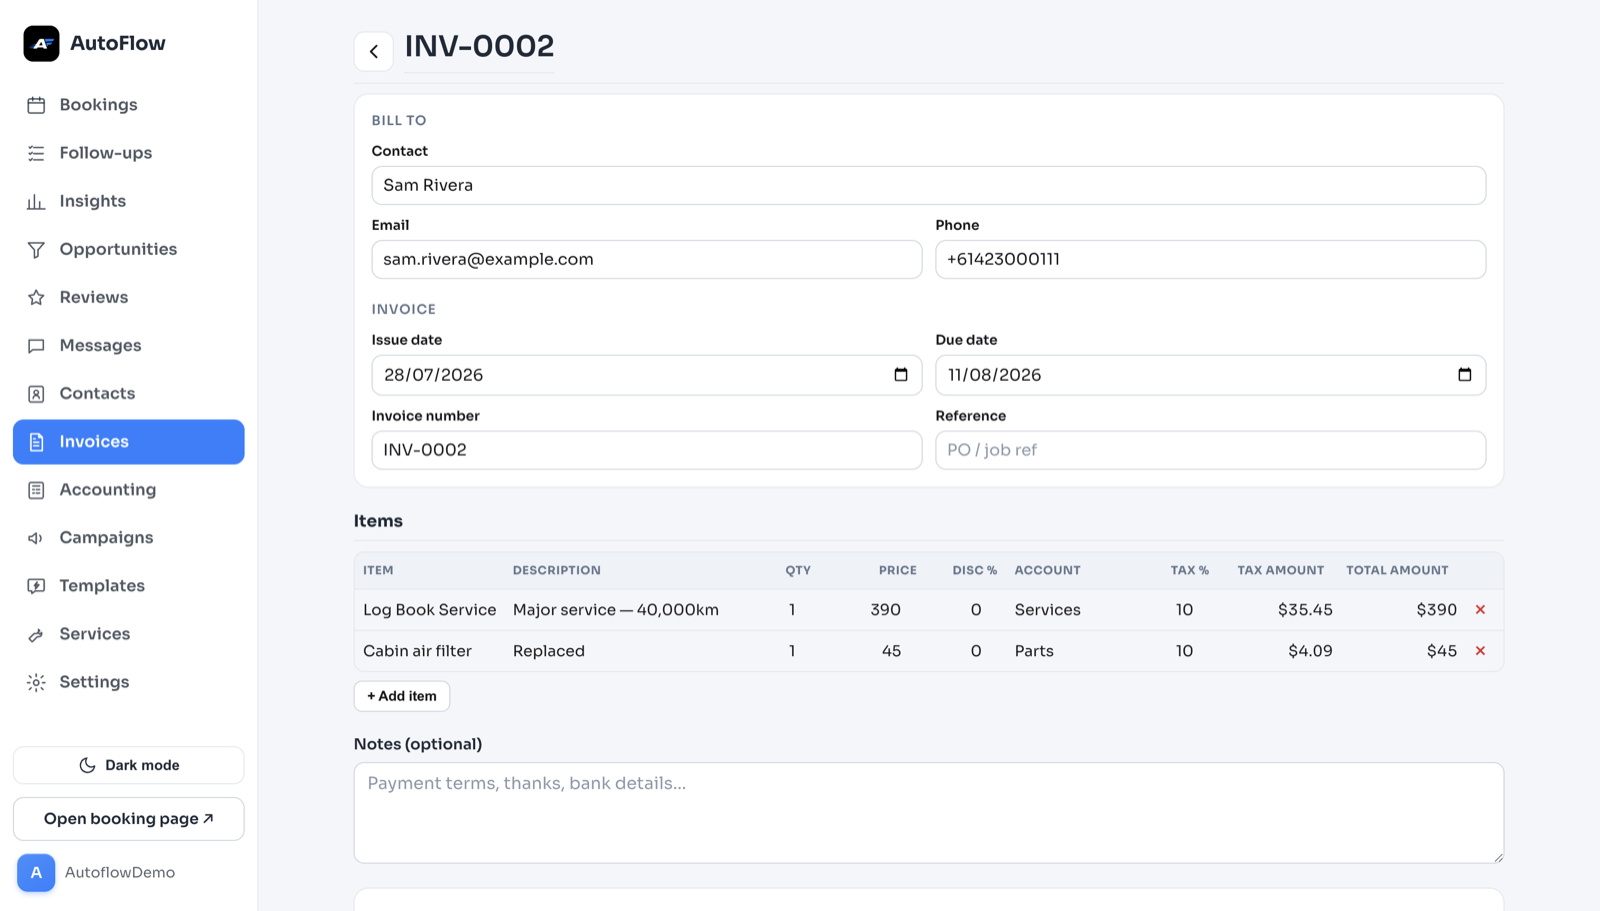The width and height of the screenshot is (1600, 911).
Task: Click the Insights bar chart icon
Action: click(36, 201)
